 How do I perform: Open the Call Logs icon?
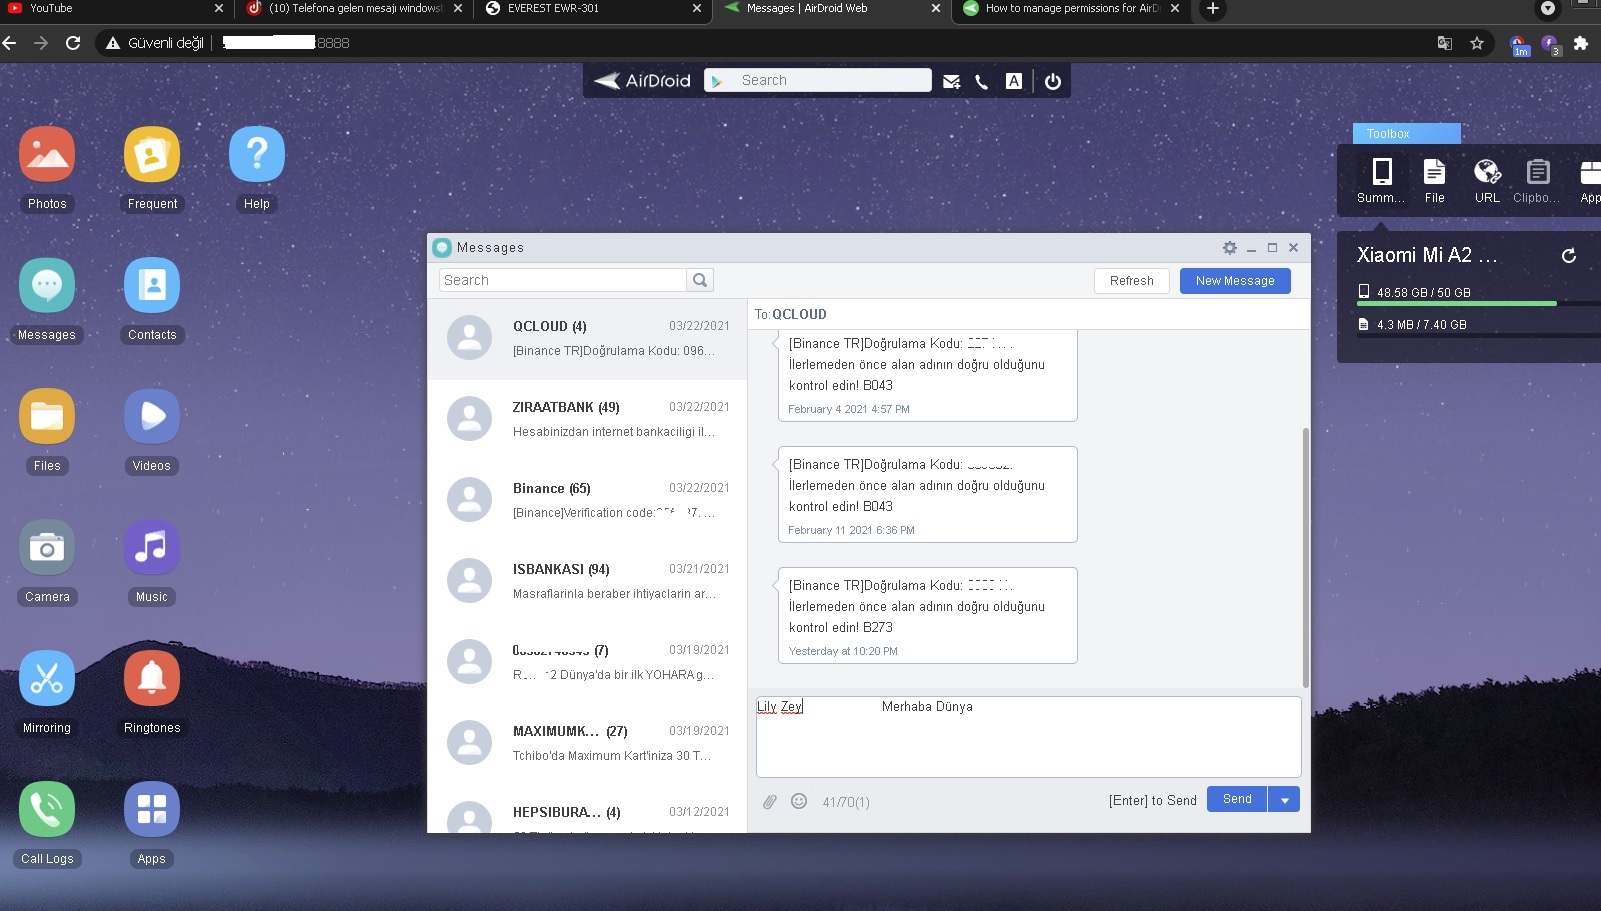tap(47, 810)
